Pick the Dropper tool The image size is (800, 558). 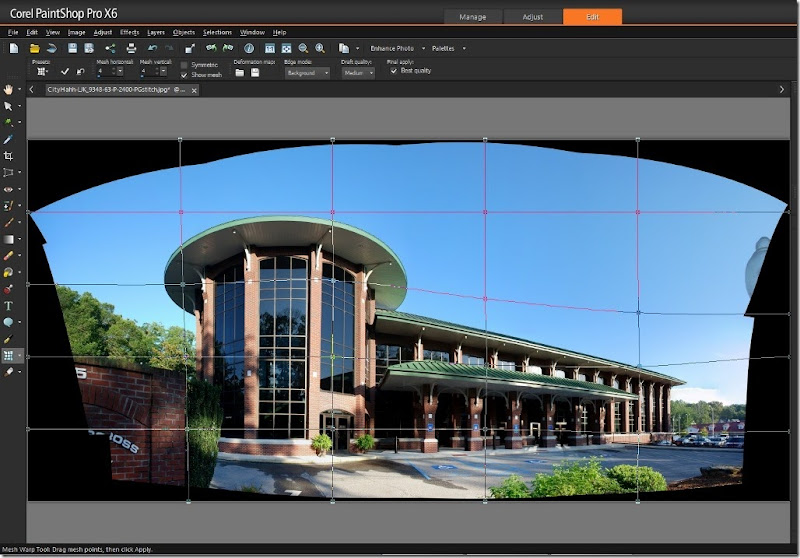click(x=9, y=139)
